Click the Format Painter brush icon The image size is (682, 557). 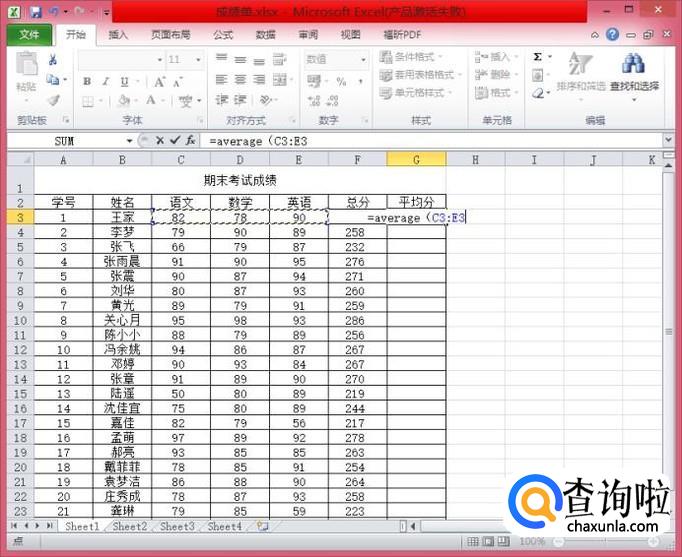coord(53,100)
